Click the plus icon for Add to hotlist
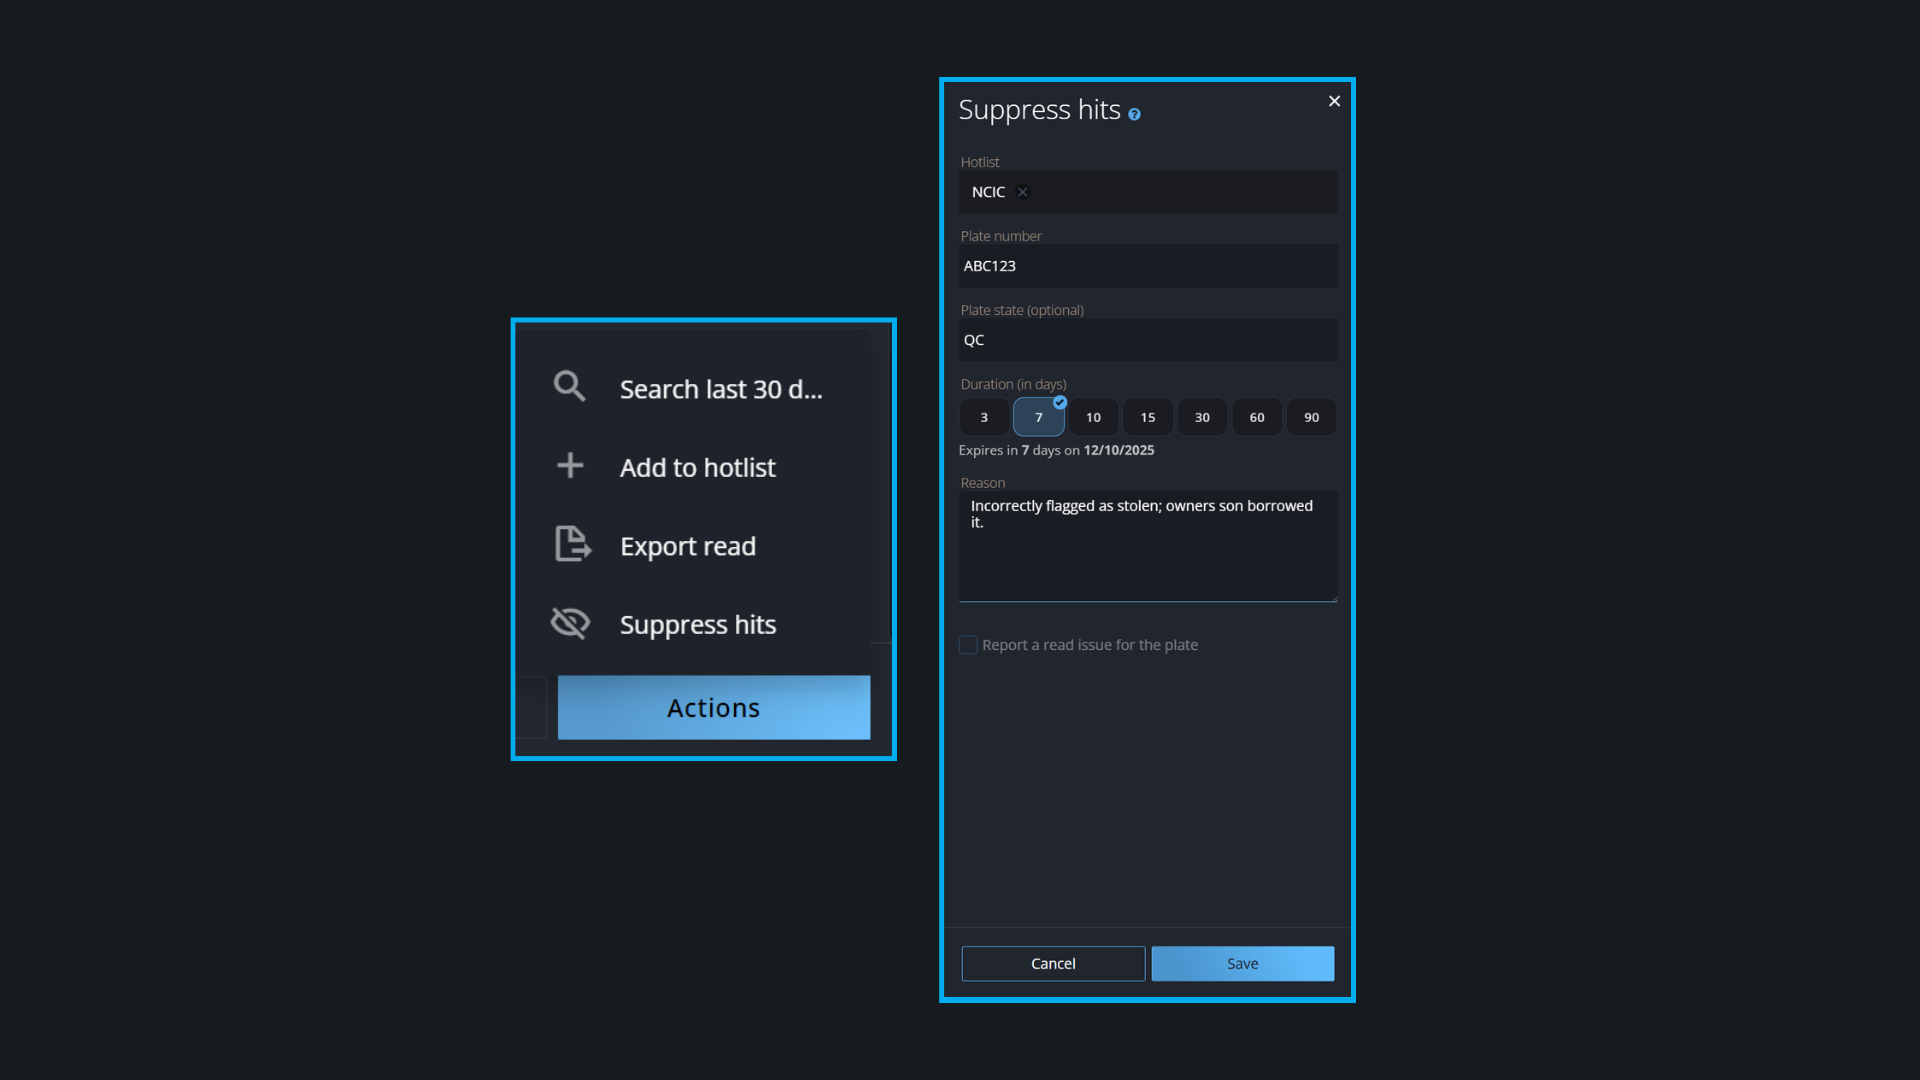 tap(570, 465)
